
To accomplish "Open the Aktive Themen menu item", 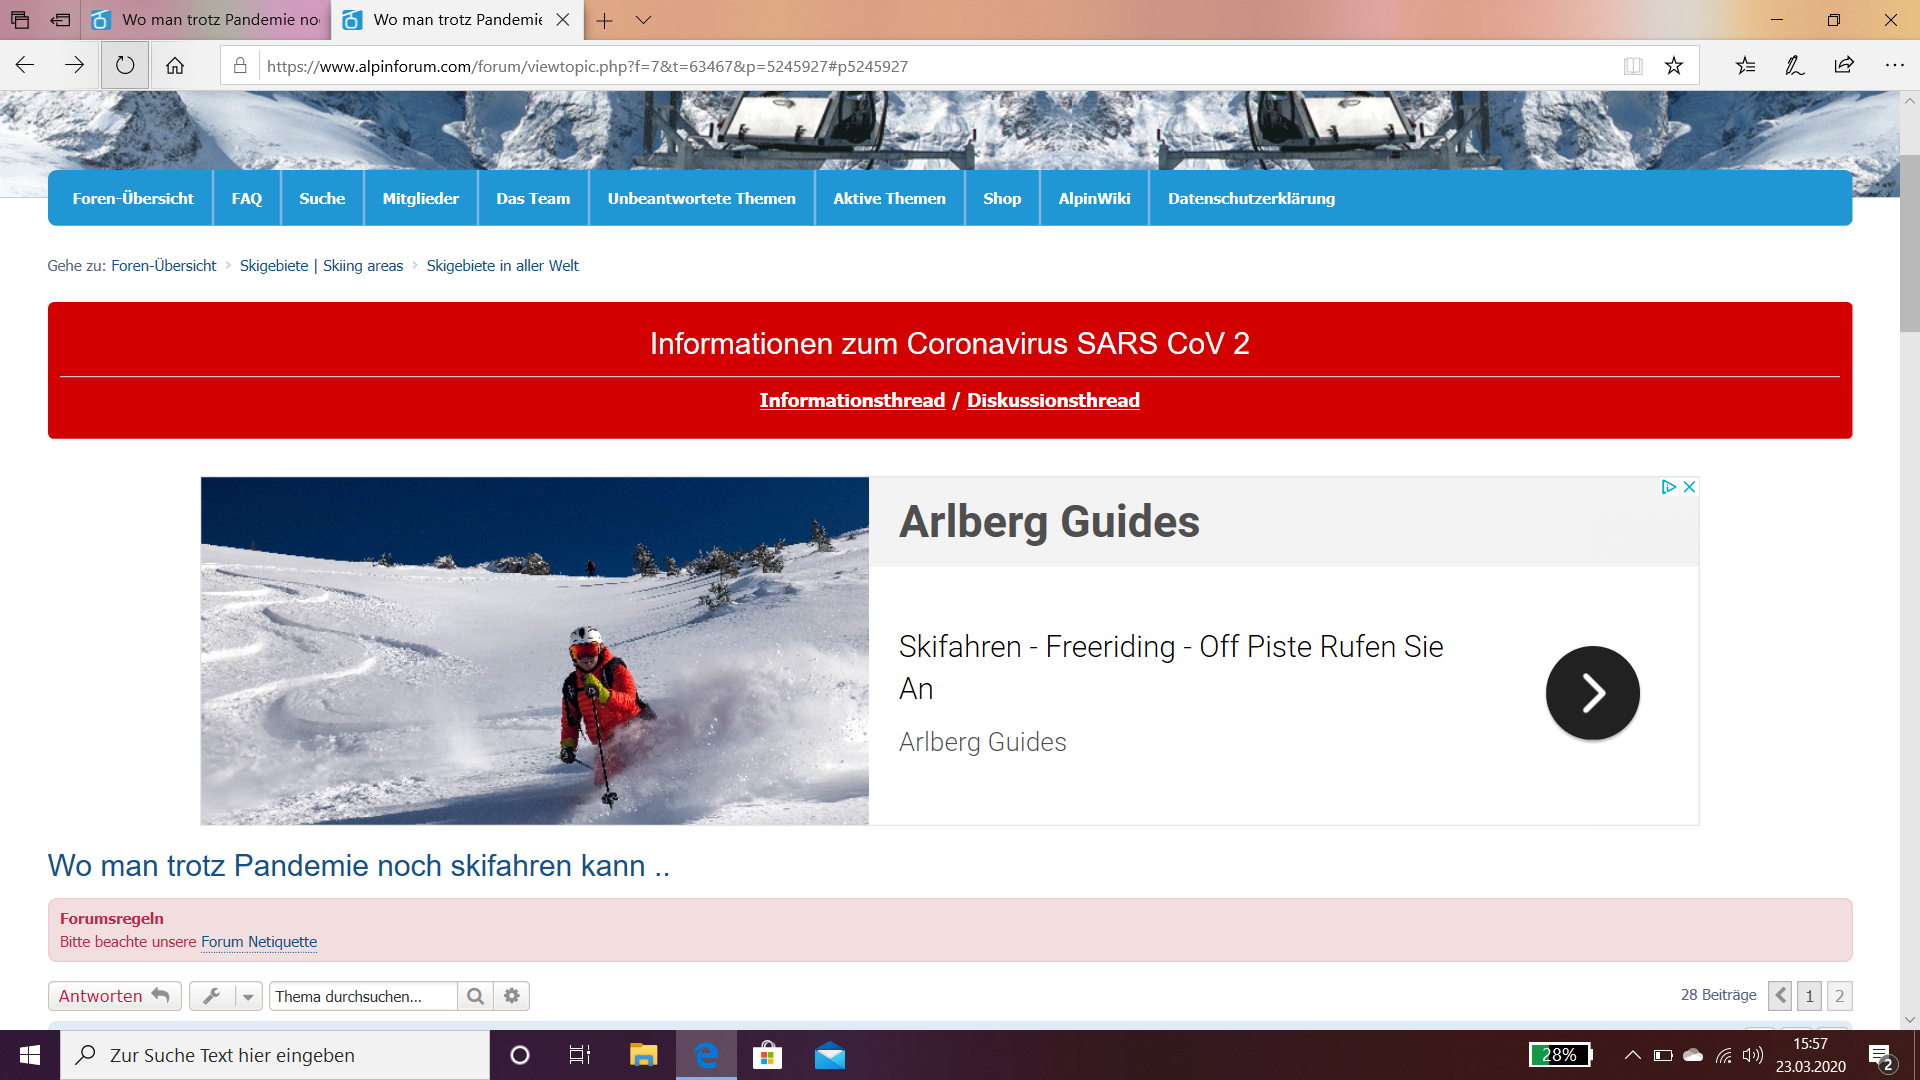I will pyautogui.click(x=889, y=198).
